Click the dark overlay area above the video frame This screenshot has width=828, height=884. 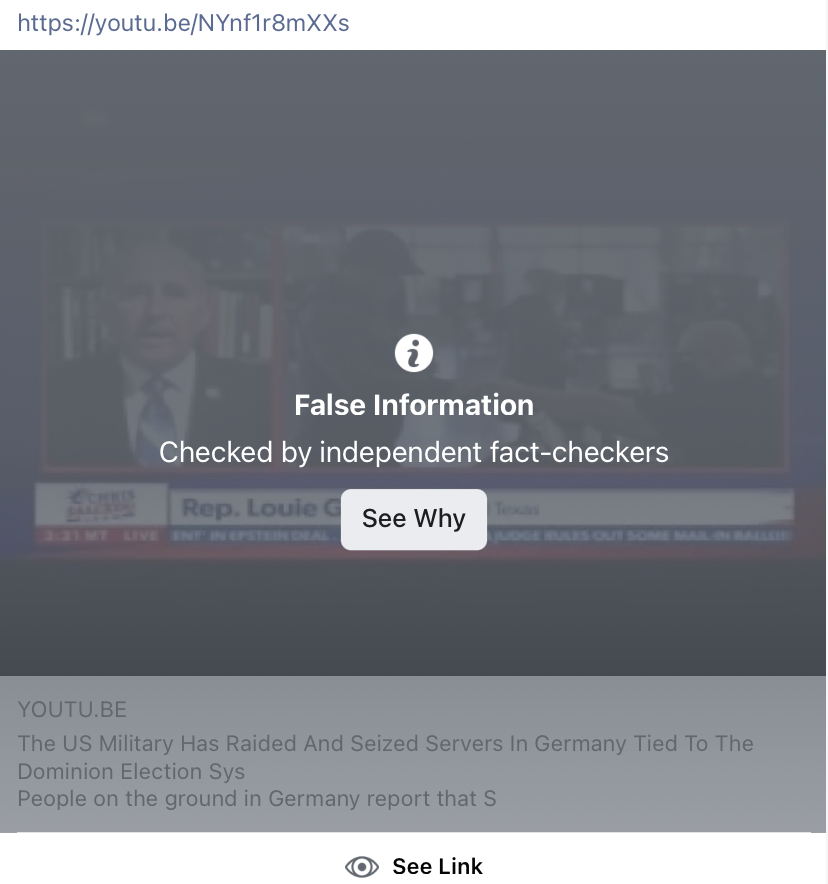click(413, 135)
